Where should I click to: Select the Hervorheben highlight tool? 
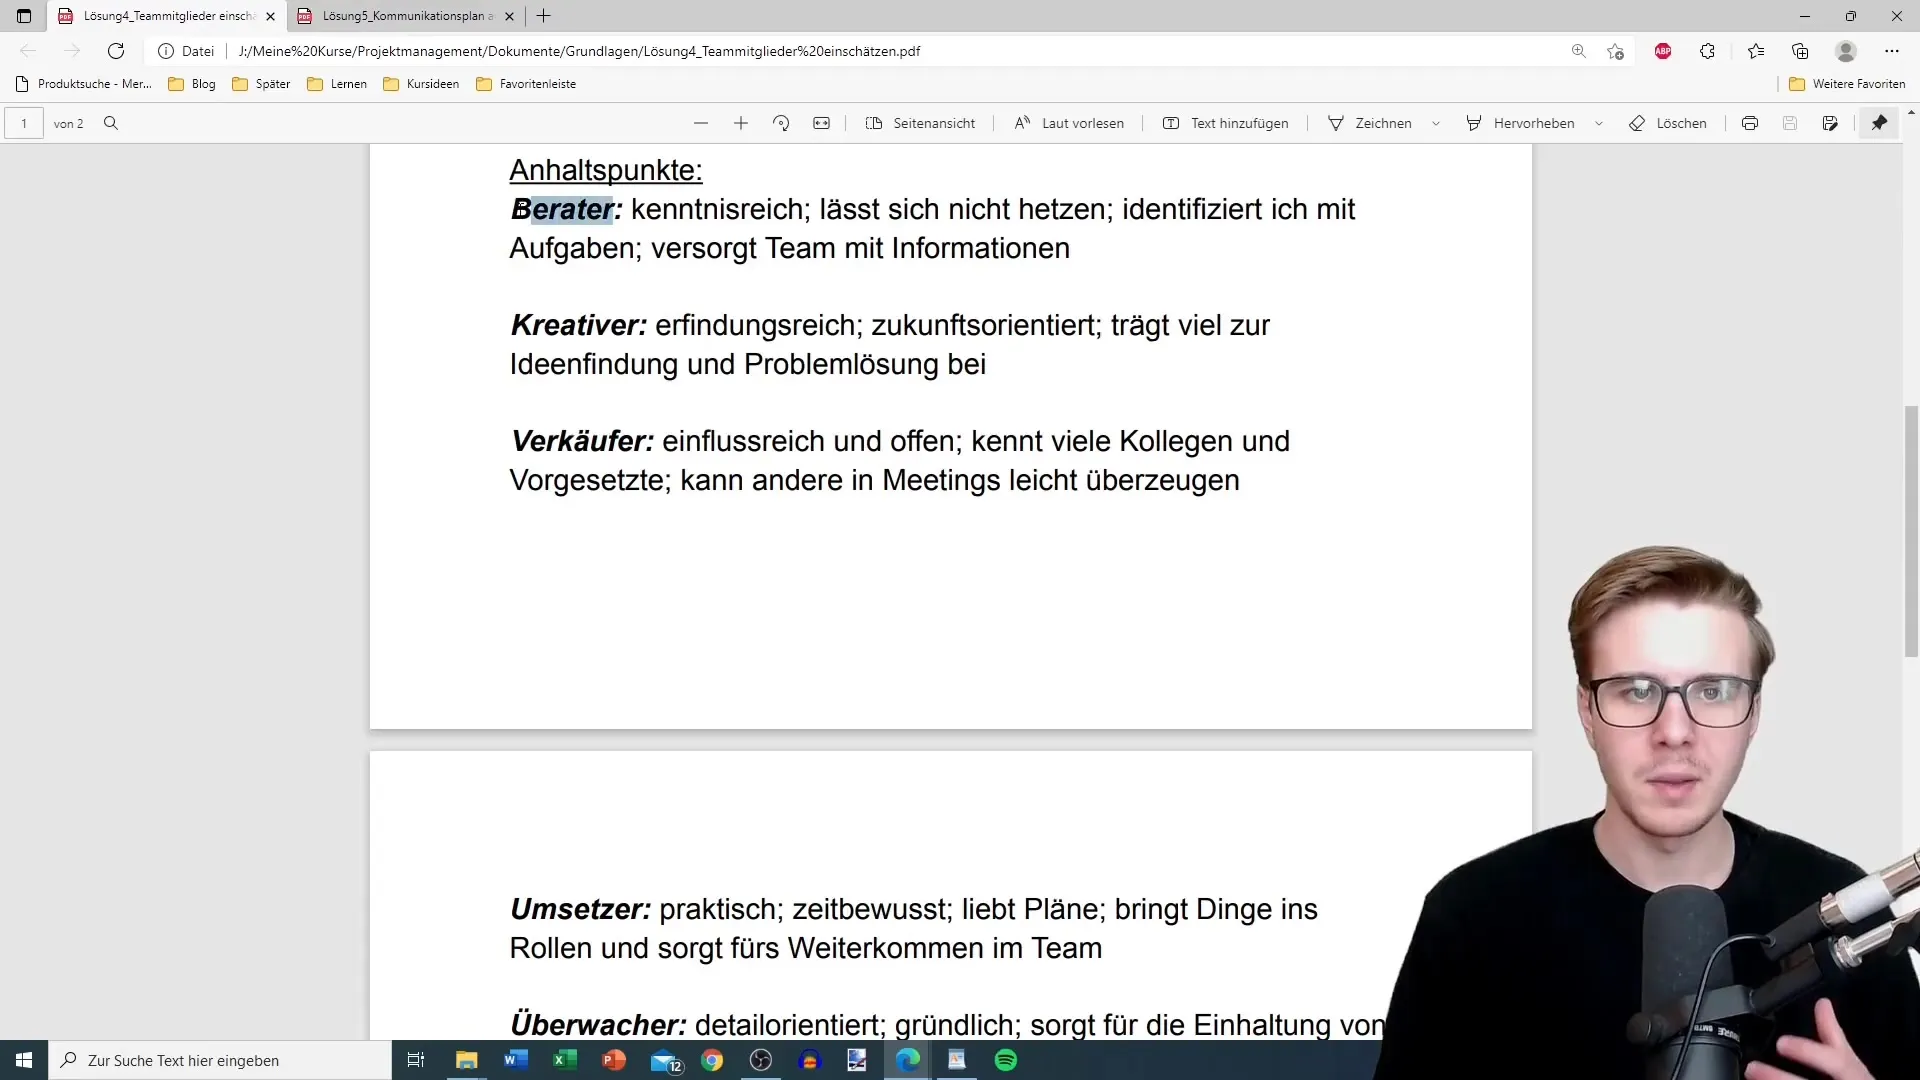[1520, 124]
